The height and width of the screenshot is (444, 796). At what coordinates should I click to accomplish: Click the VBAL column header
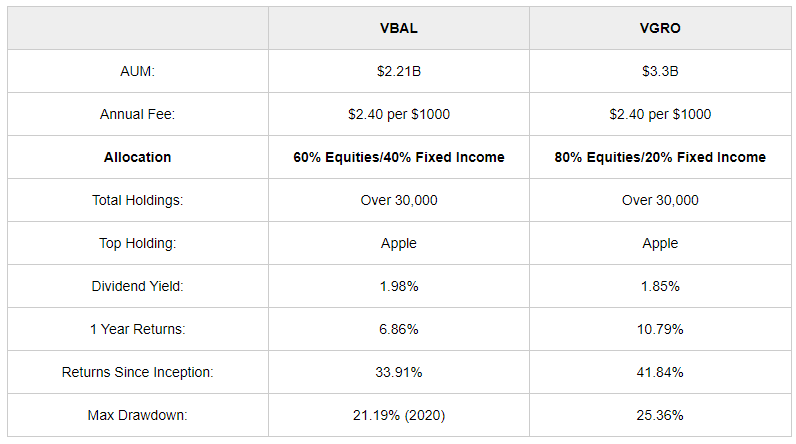tap(399, 28)
